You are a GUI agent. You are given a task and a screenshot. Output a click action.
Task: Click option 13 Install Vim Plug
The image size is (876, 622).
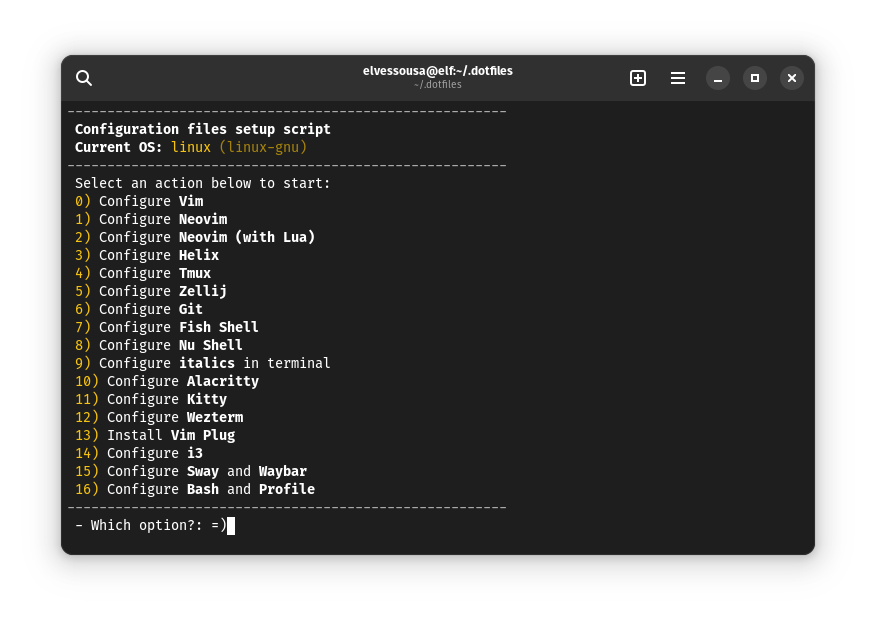(x=155, y=435)
